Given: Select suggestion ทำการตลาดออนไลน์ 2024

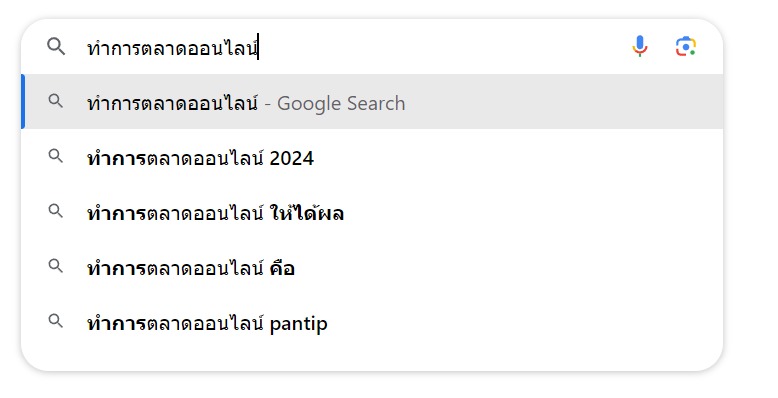Looking at the screenshot, I should 372,158.
